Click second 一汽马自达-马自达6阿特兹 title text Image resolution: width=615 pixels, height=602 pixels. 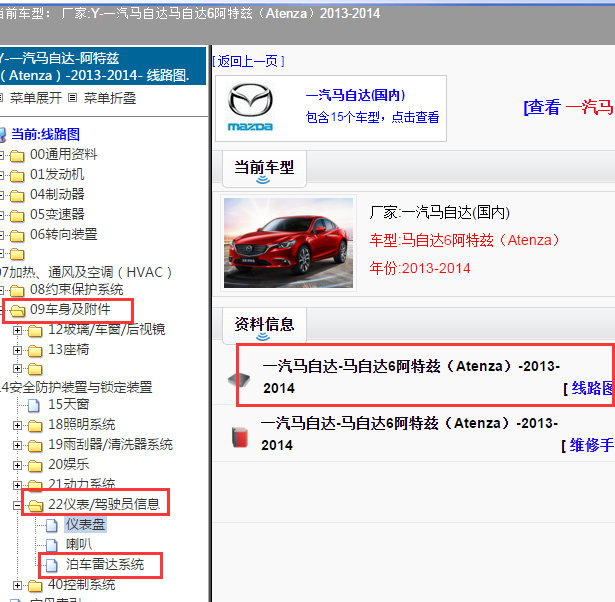tap(409, 434)
